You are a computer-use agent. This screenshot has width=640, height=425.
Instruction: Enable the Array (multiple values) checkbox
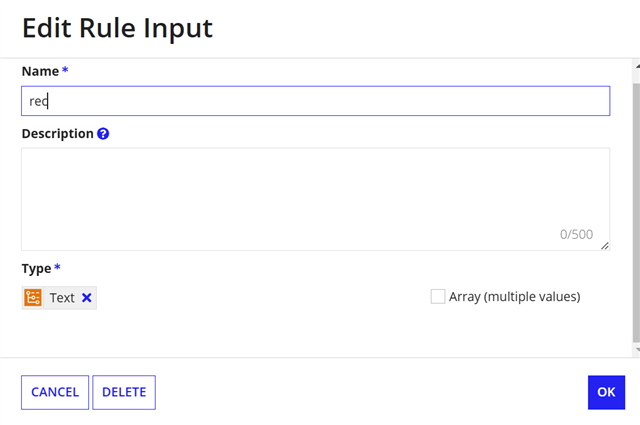[438, 296]
